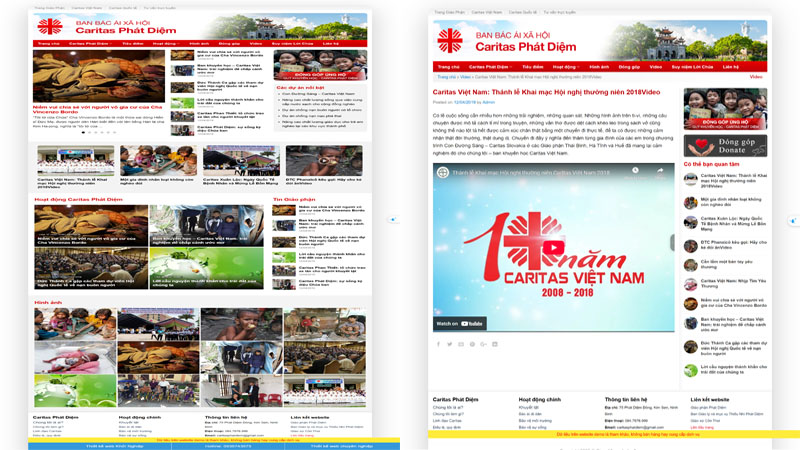Open Caritas Quốc tế in the right page top bar

(x=522, y=12)
